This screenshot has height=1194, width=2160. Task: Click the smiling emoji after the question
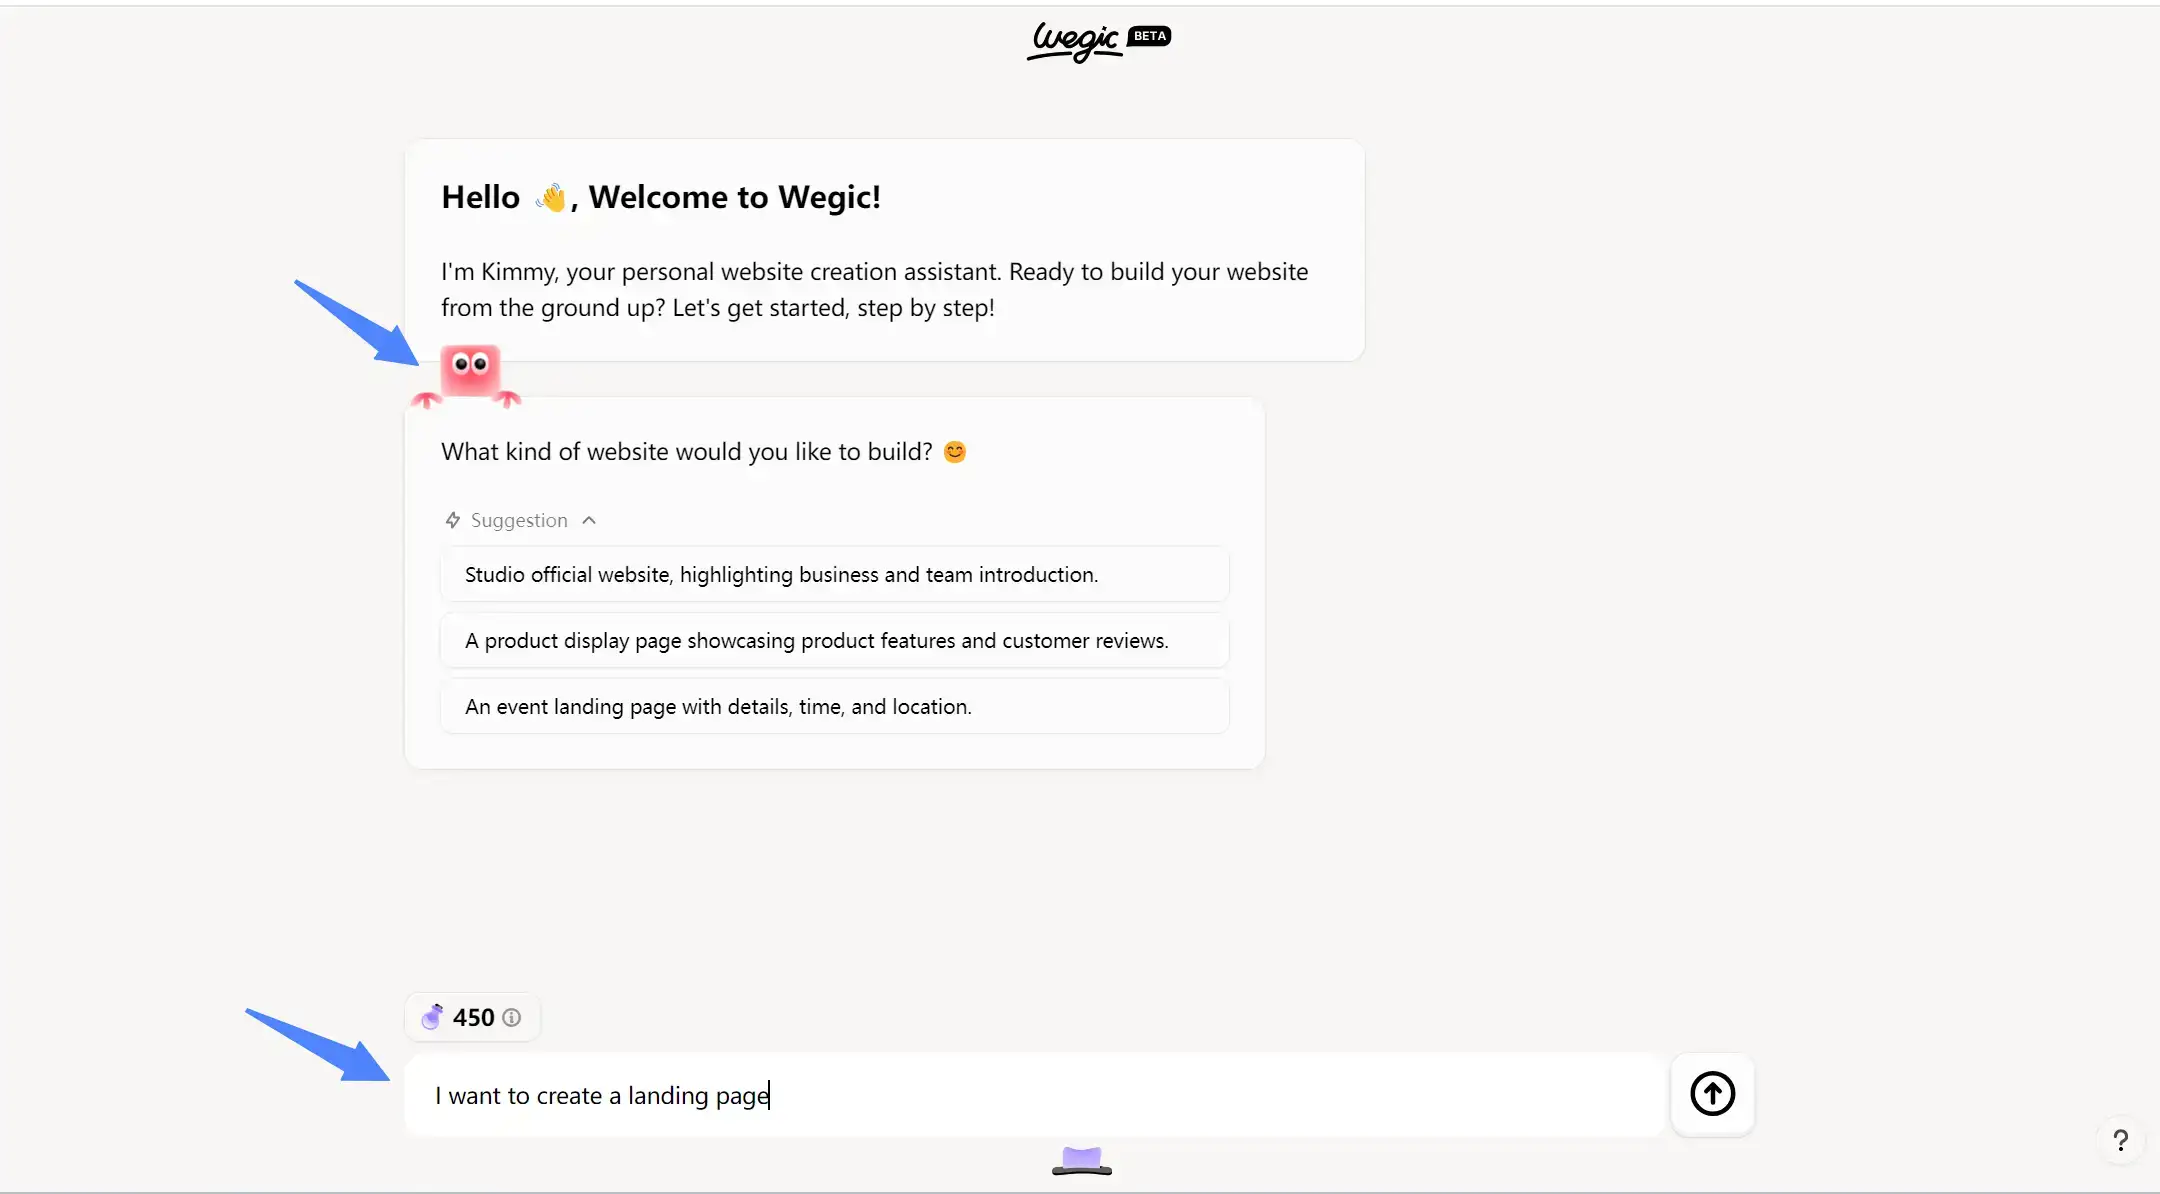955,452
